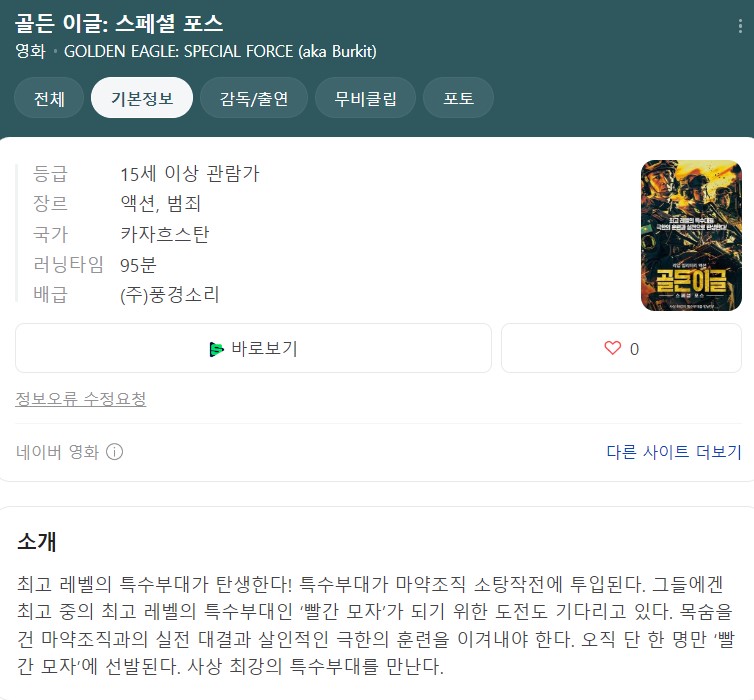
Task: Click the English title GOLDEN EAGLE: SPECIAL FORCE
Action: (x=220, y=51)
